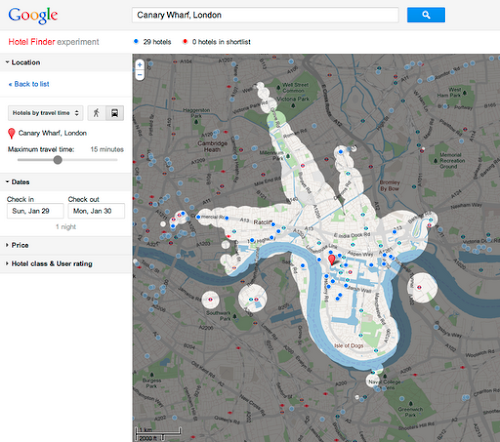Open the Hotel Finder experiment link
The width and height of the screenshot is (500, 442).
click(x=54, y=42)
